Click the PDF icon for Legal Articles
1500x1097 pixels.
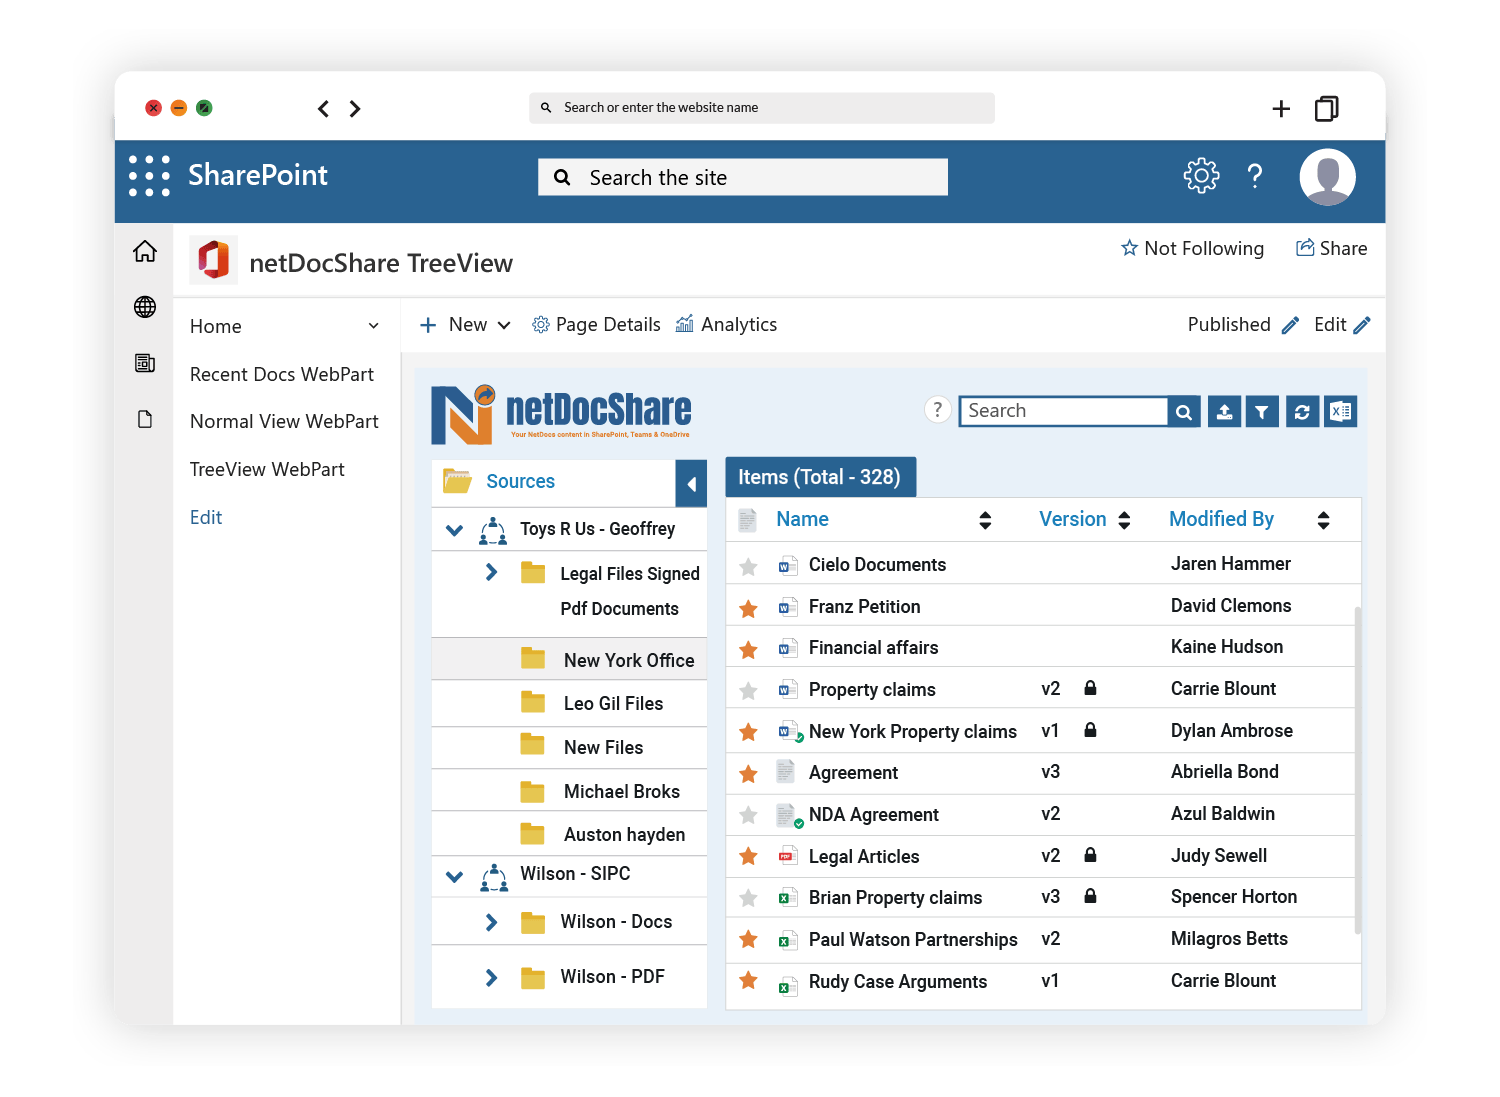788,856
